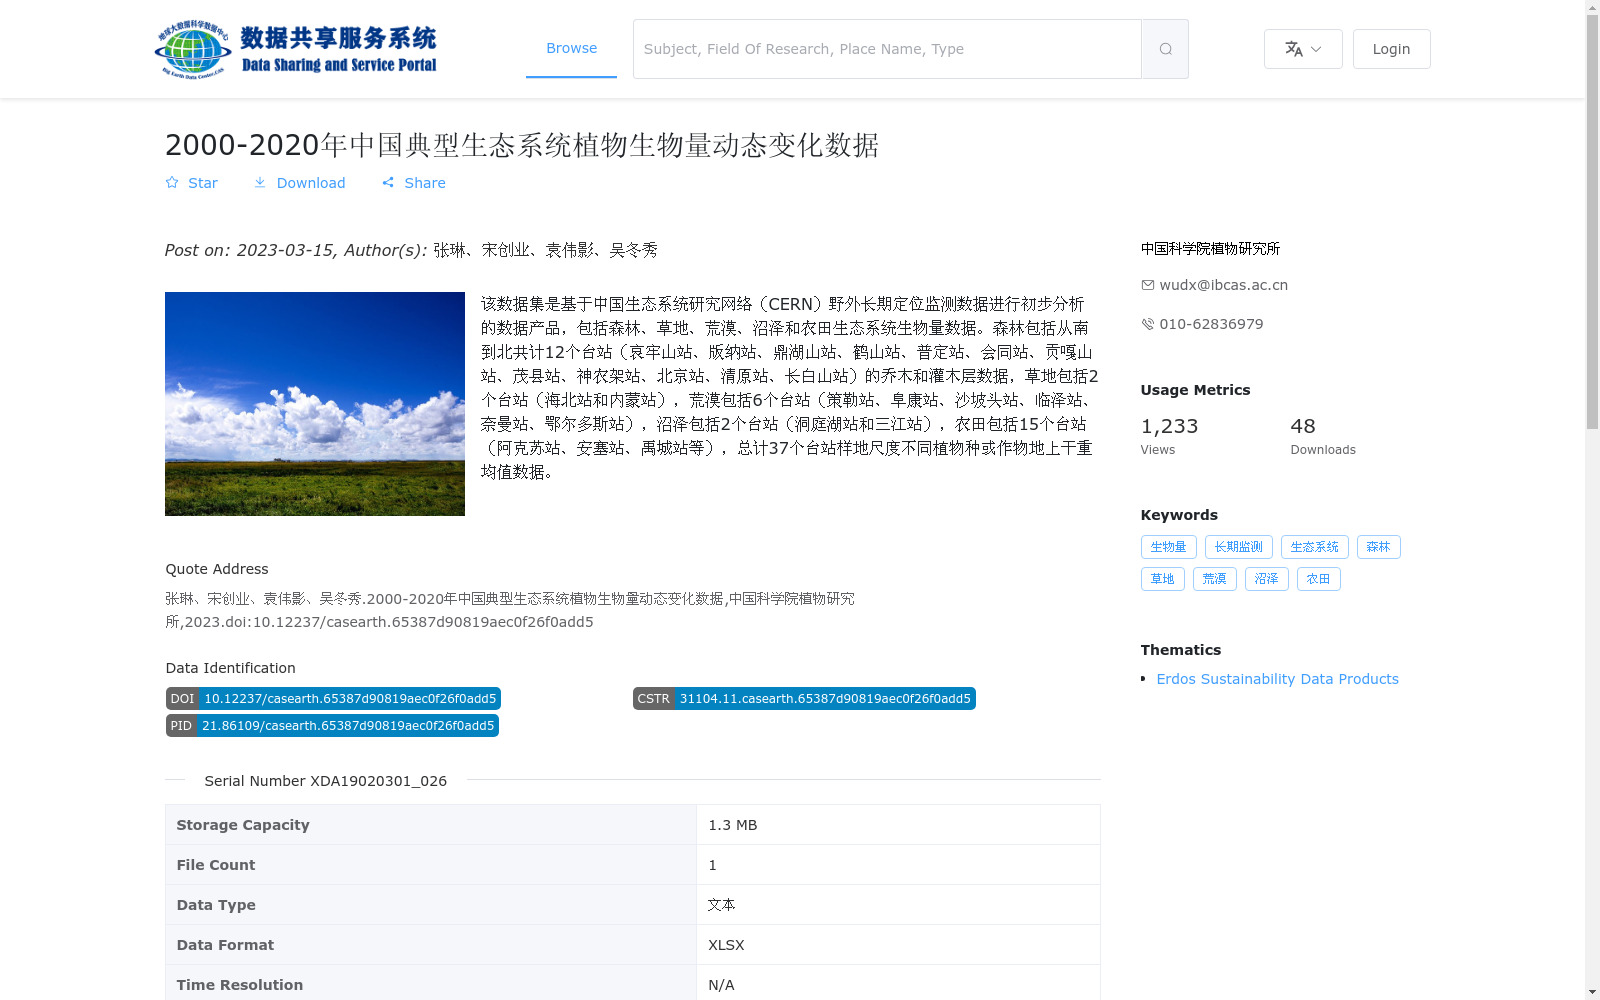1600x1000 pixels.
Task: Click the star icon to favorite dataset
Action: [172, 183]
